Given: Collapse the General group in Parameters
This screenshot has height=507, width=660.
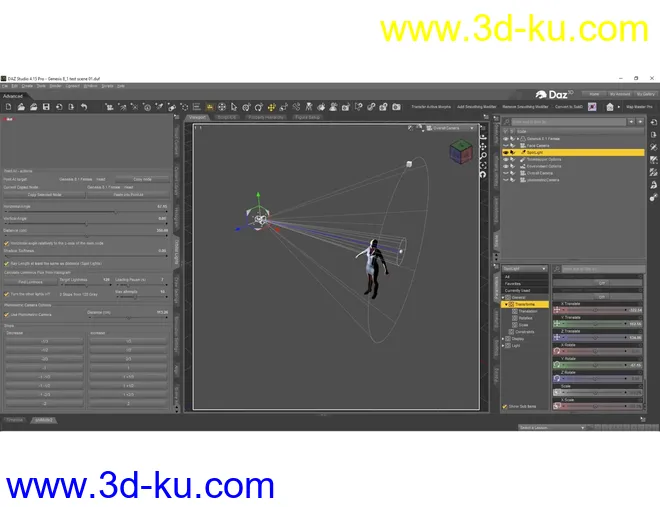Looking at the screenshot, I should [504, 297].
